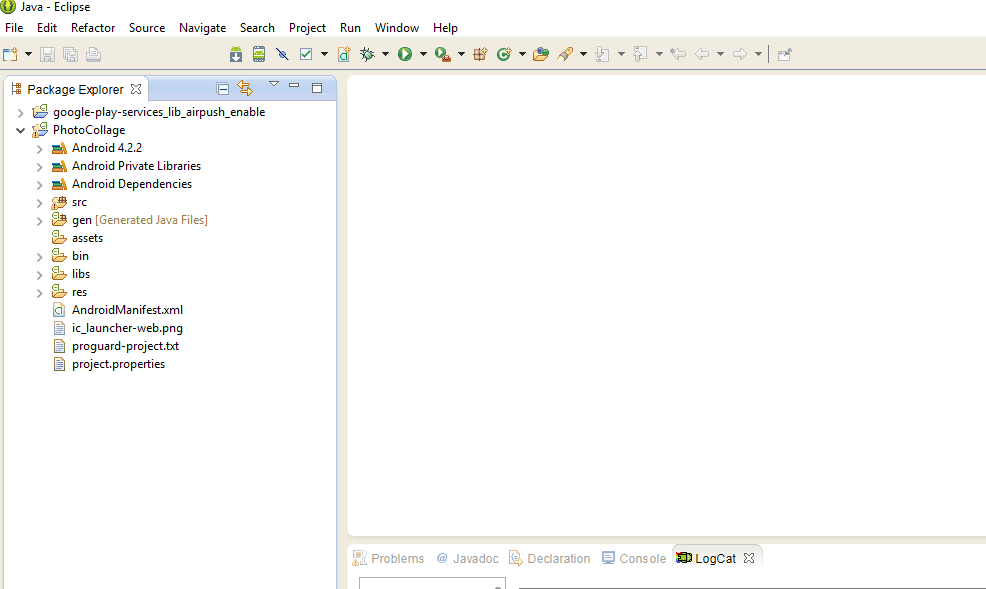
Task: Select proguard-project.txt in the tree
Action: coord(125,346)
